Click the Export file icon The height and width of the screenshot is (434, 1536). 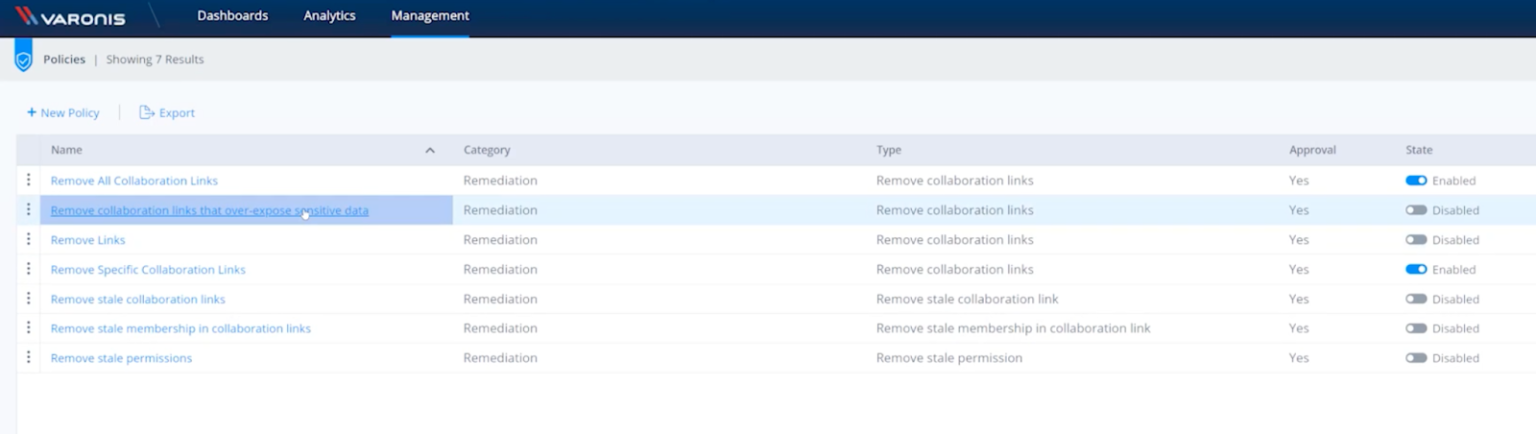pos(147,113)
